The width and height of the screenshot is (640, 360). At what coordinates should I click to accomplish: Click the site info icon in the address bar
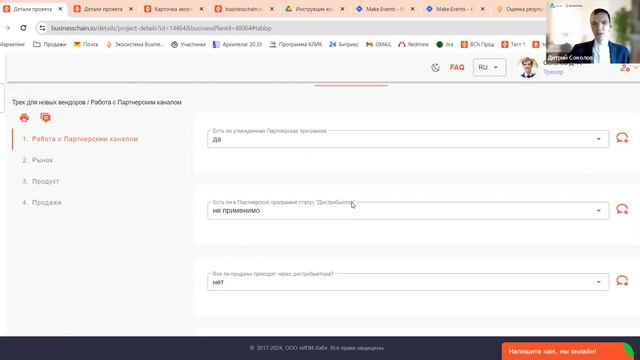point(42,28)
